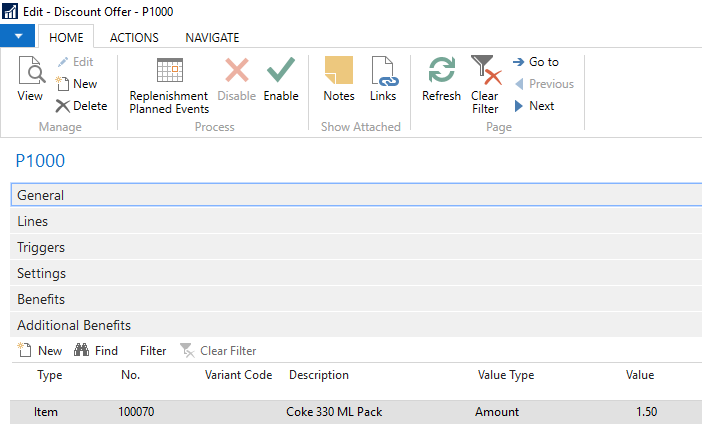Screen dimensions: 702x437
Task: Open Replenishment Planned Events calendar
Action: tap(169, 70)
